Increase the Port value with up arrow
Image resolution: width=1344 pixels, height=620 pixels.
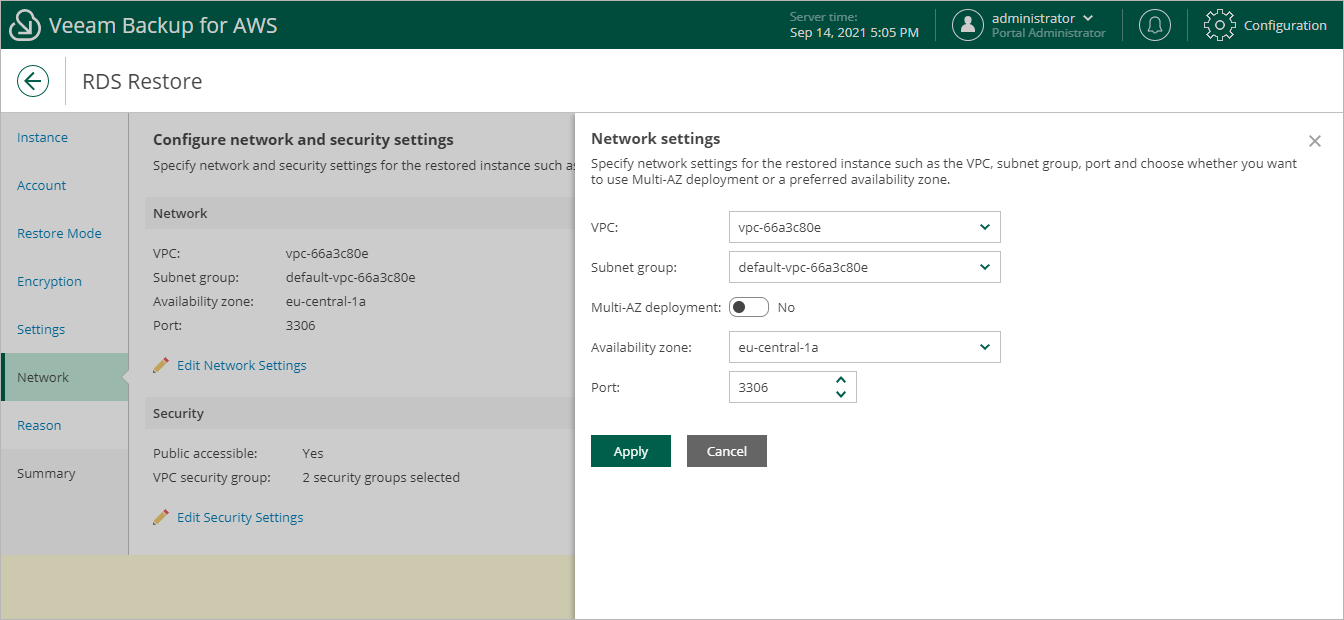click(x=841, y=380)
